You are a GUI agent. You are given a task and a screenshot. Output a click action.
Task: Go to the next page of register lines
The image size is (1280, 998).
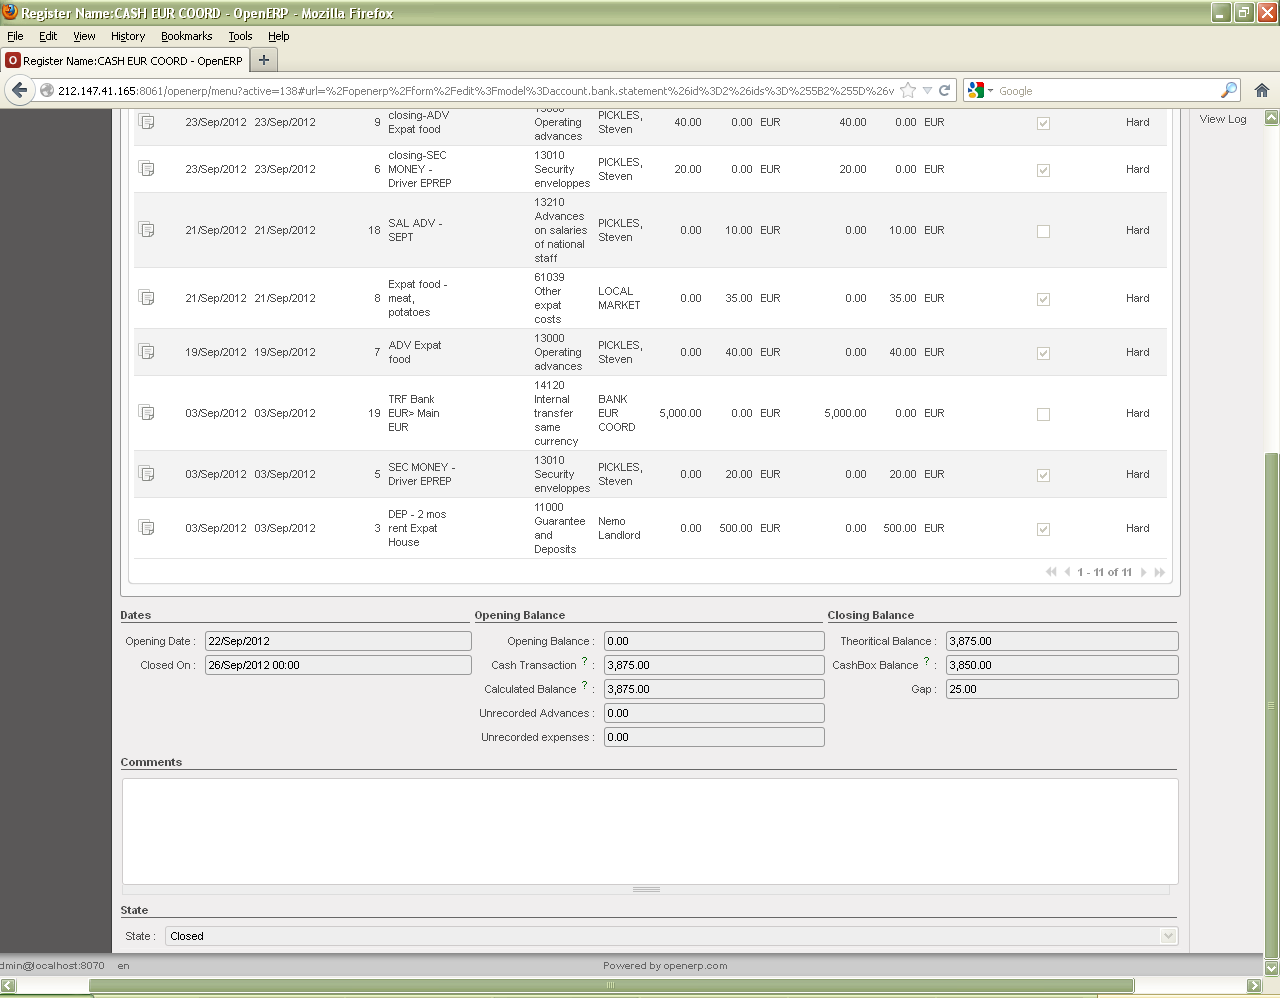(x=1144, y=572)
